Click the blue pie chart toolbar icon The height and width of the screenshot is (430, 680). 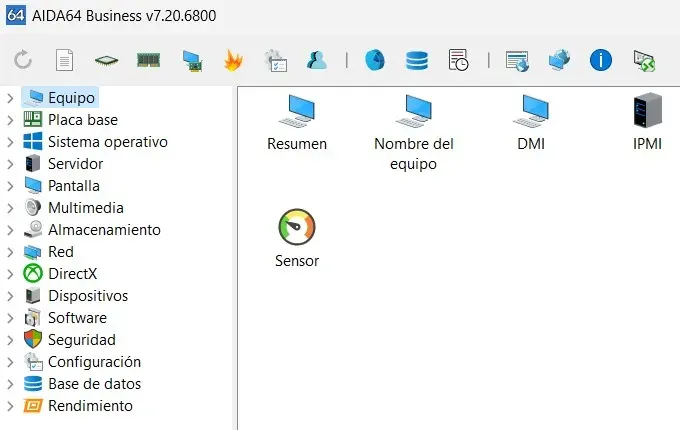coord(375,60)
